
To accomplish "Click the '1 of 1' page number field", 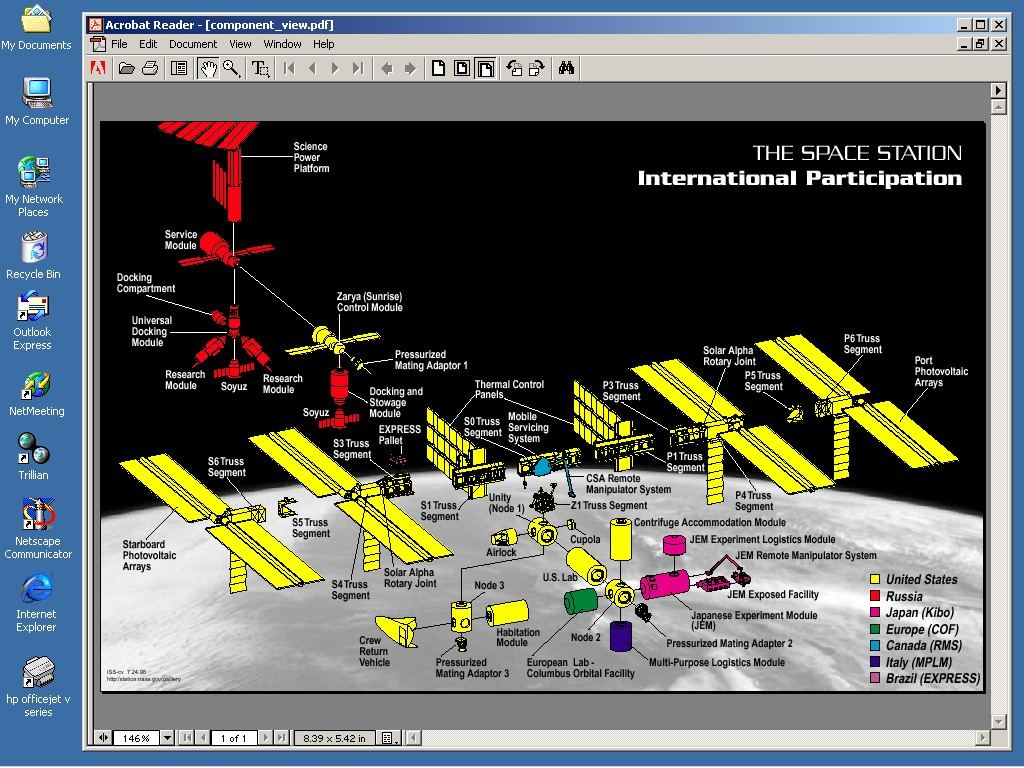I will click(234, 738).
